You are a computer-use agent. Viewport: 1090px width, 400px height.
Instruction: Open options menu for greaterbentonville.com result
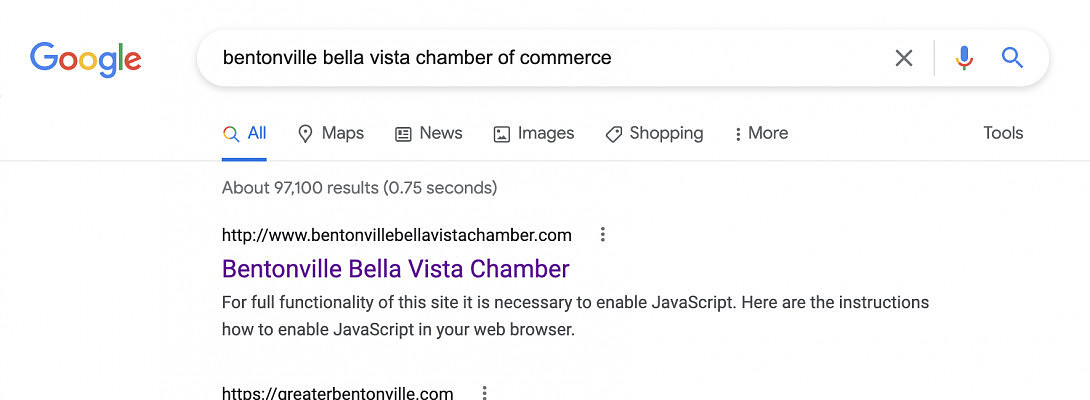pos(484,393)
